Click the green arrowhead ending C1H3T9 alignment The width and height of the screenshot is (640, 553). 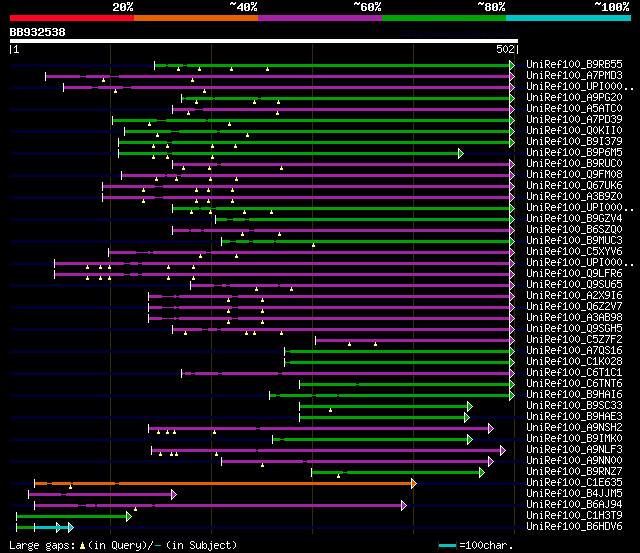129,517
